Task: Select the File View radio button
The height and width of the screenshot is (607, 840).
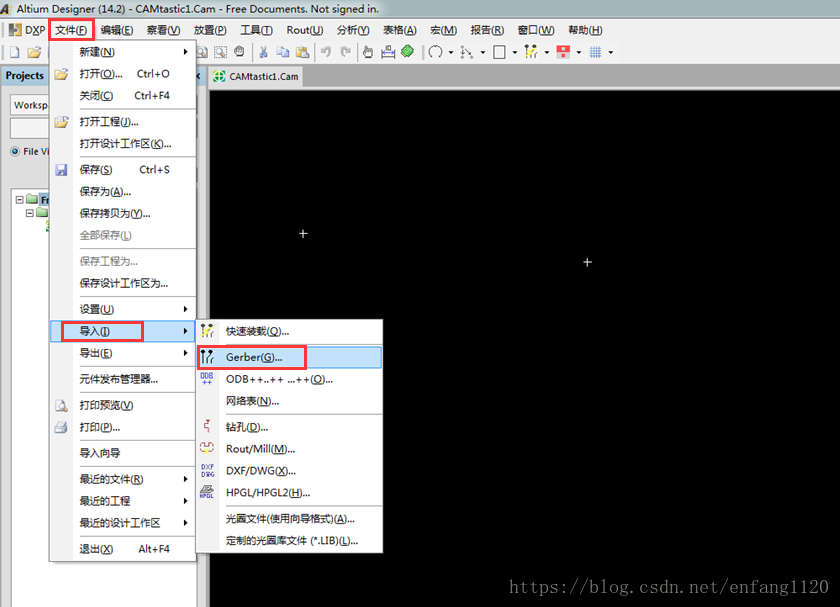Action: coord(15,152)
